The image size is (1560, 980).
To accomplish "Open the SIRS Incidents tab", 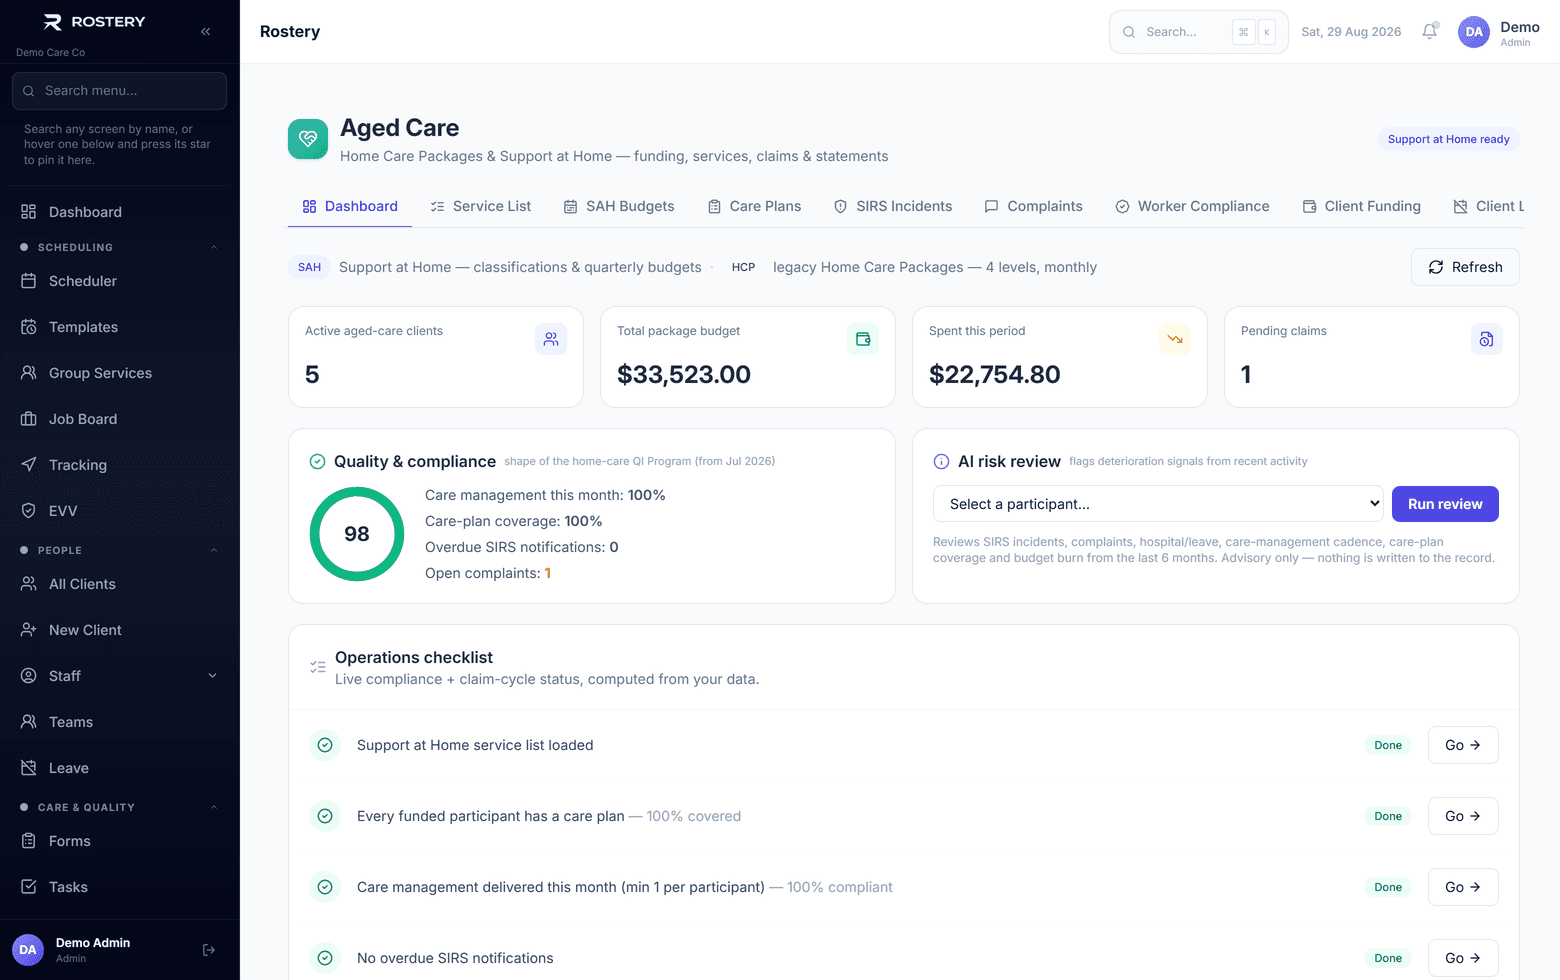I will [893, 206].
